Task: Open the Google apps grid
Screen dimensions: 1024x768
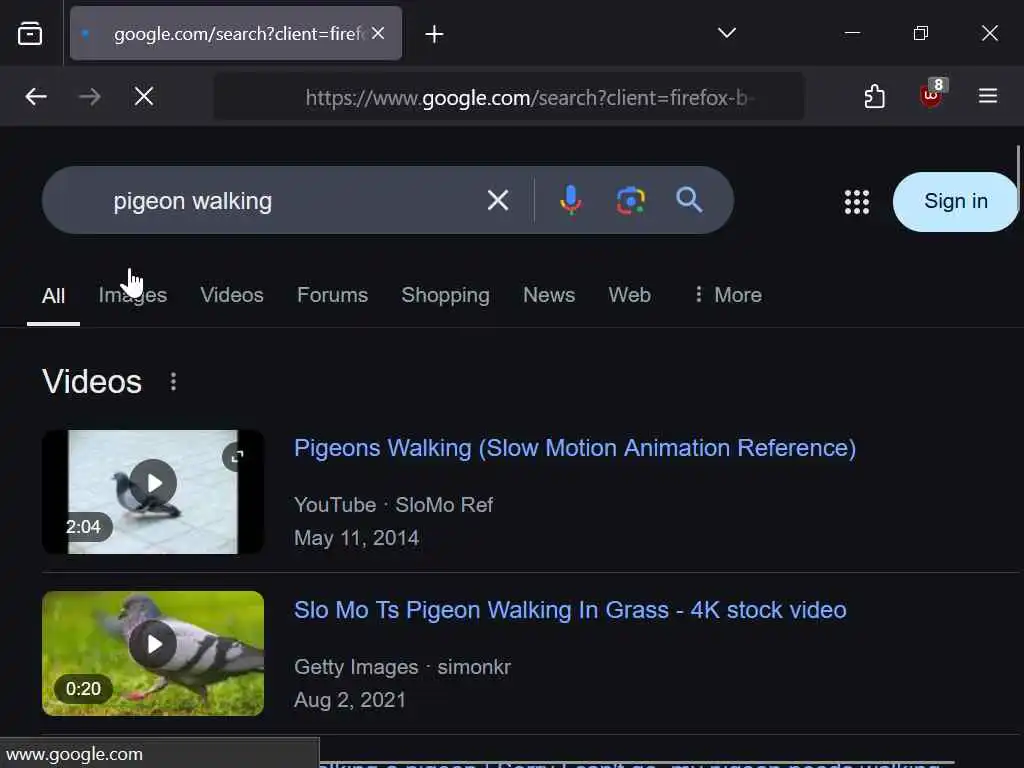Action: point(857,202)
